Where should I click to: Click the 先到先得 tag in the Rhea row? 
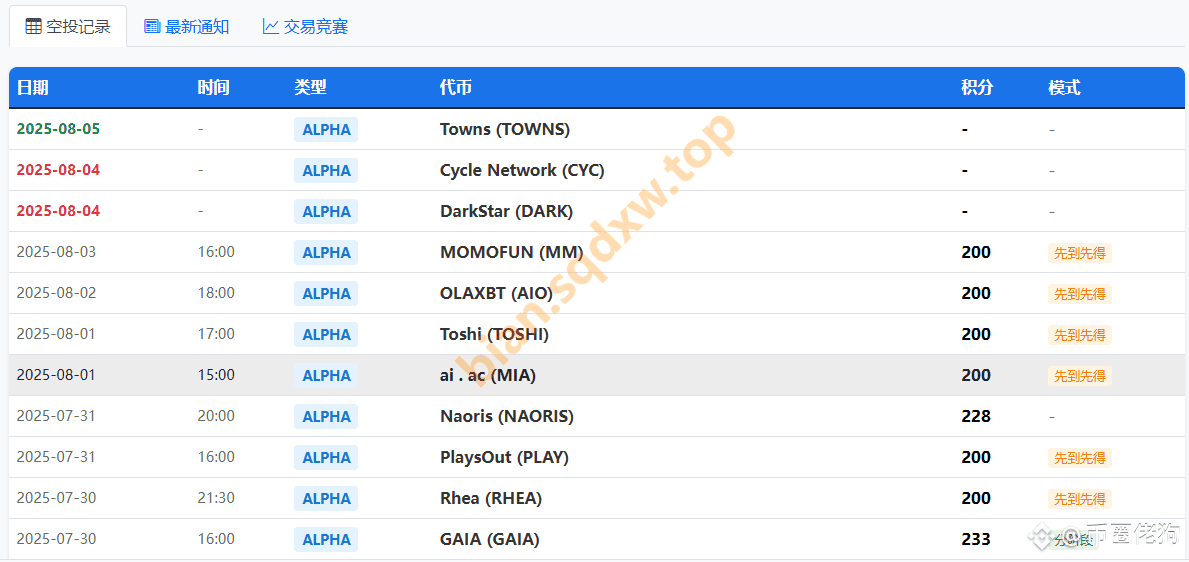[1080, 499]
